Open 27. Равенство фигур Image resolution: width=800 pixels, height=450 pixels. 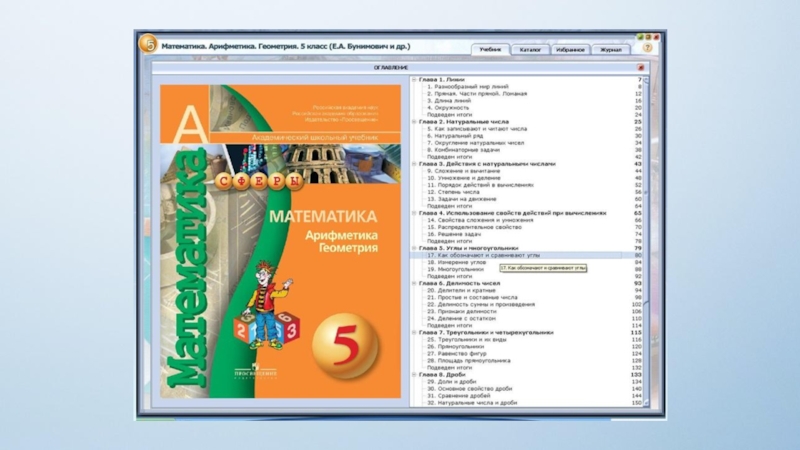tap(457, 354)
